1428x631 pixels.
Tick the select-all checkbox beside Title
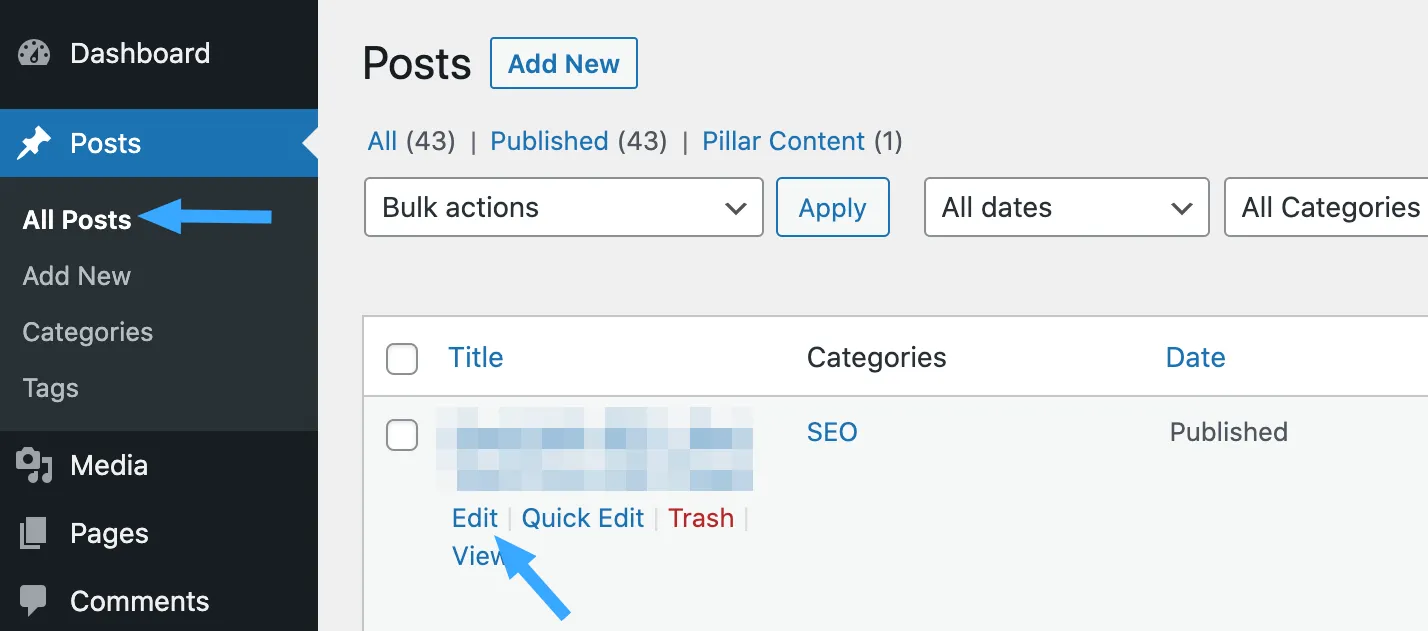(x=402, y=358)
